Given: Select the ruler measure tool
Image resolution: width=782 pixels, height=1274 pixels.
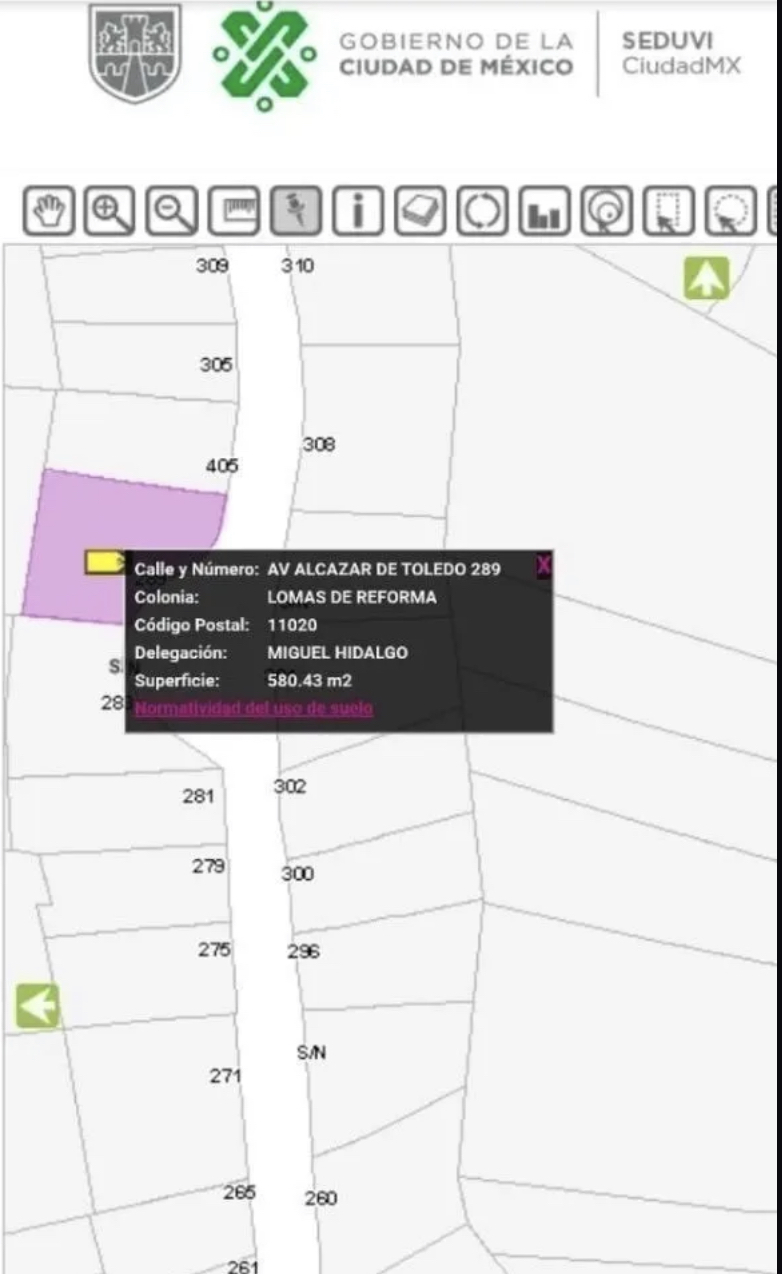Looking at the screenshot, I should (x=233, y=211).
